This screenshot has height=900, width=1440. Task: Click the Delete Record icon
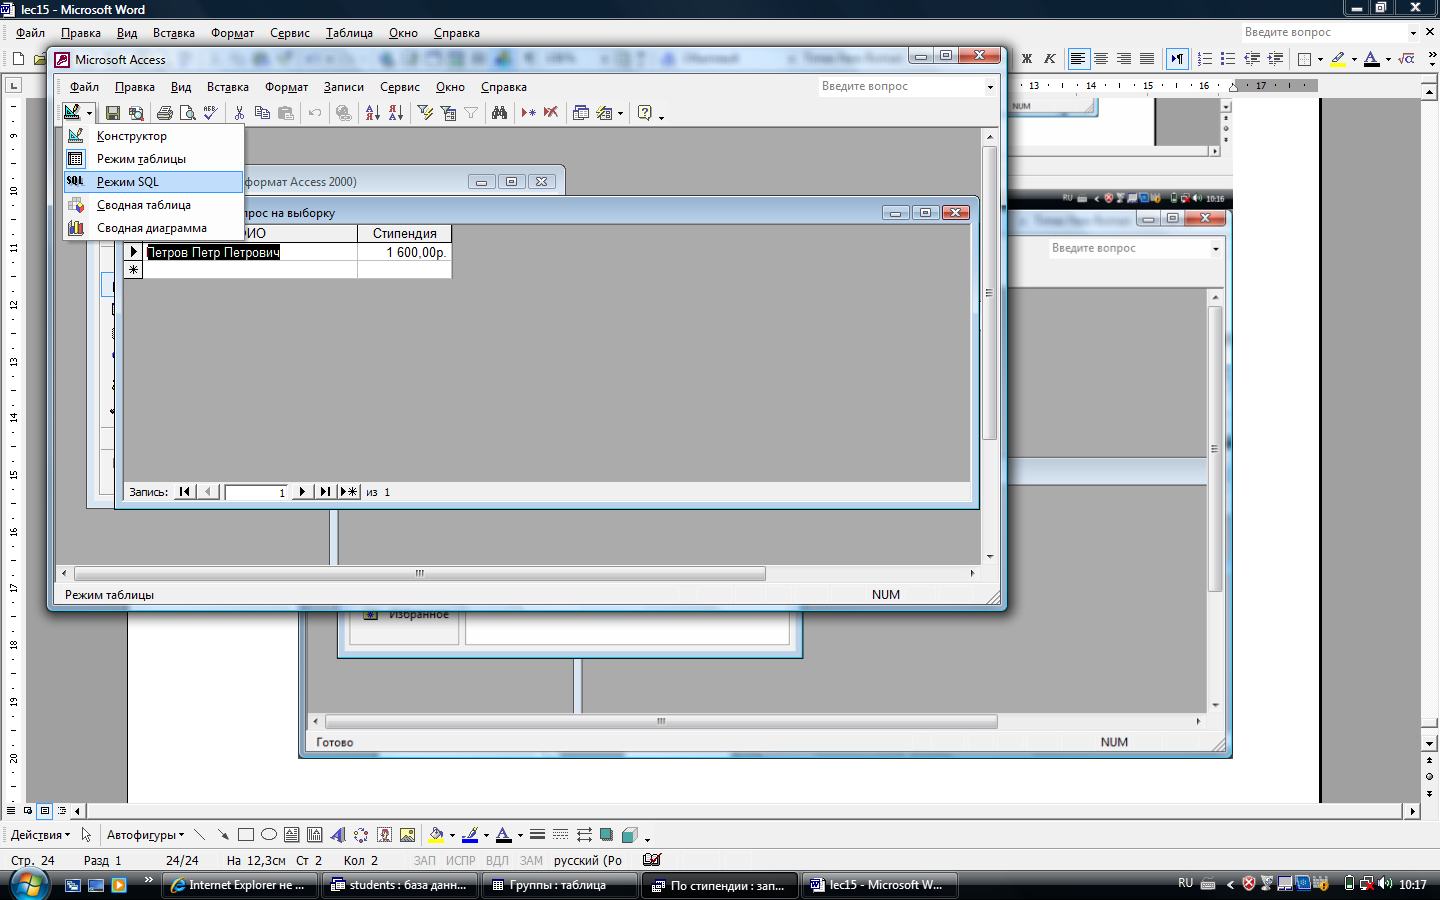(x=551, y=113)
